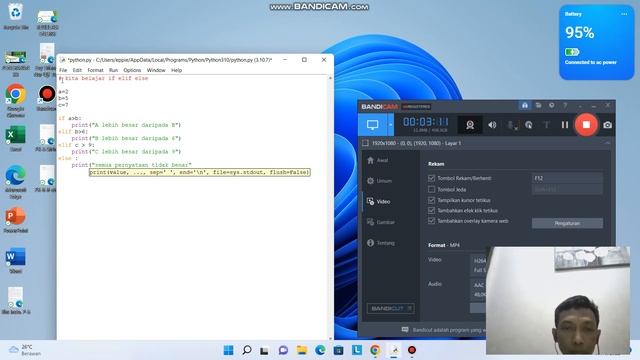
Task: Open Windows Start menu
Action: (x=229, y=350)
